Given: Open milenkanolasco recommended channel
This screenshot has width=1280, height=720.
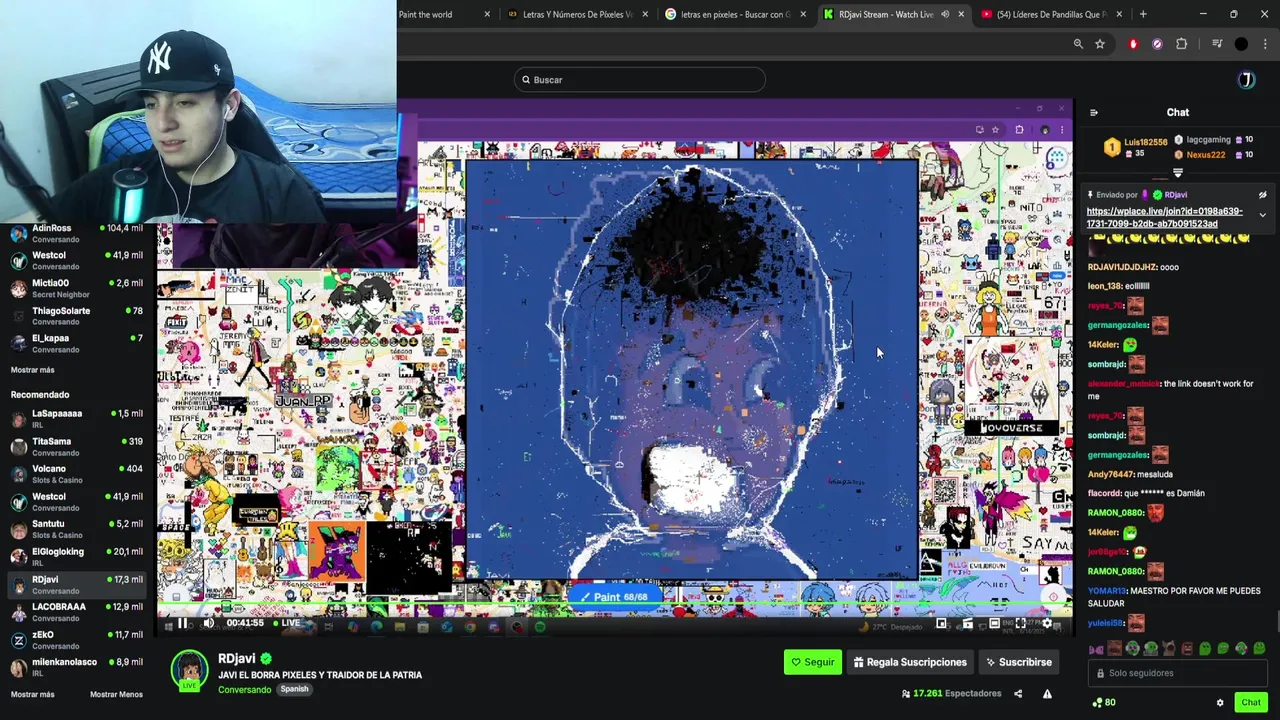Looking at the screenshot, I should (x=78, y=667).
